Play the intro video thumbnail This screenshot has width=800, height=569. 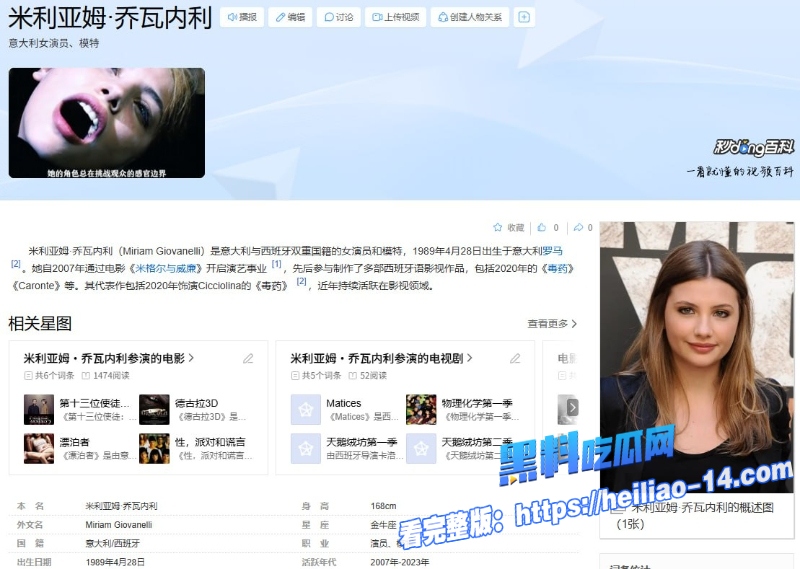(x=107, y=123)
